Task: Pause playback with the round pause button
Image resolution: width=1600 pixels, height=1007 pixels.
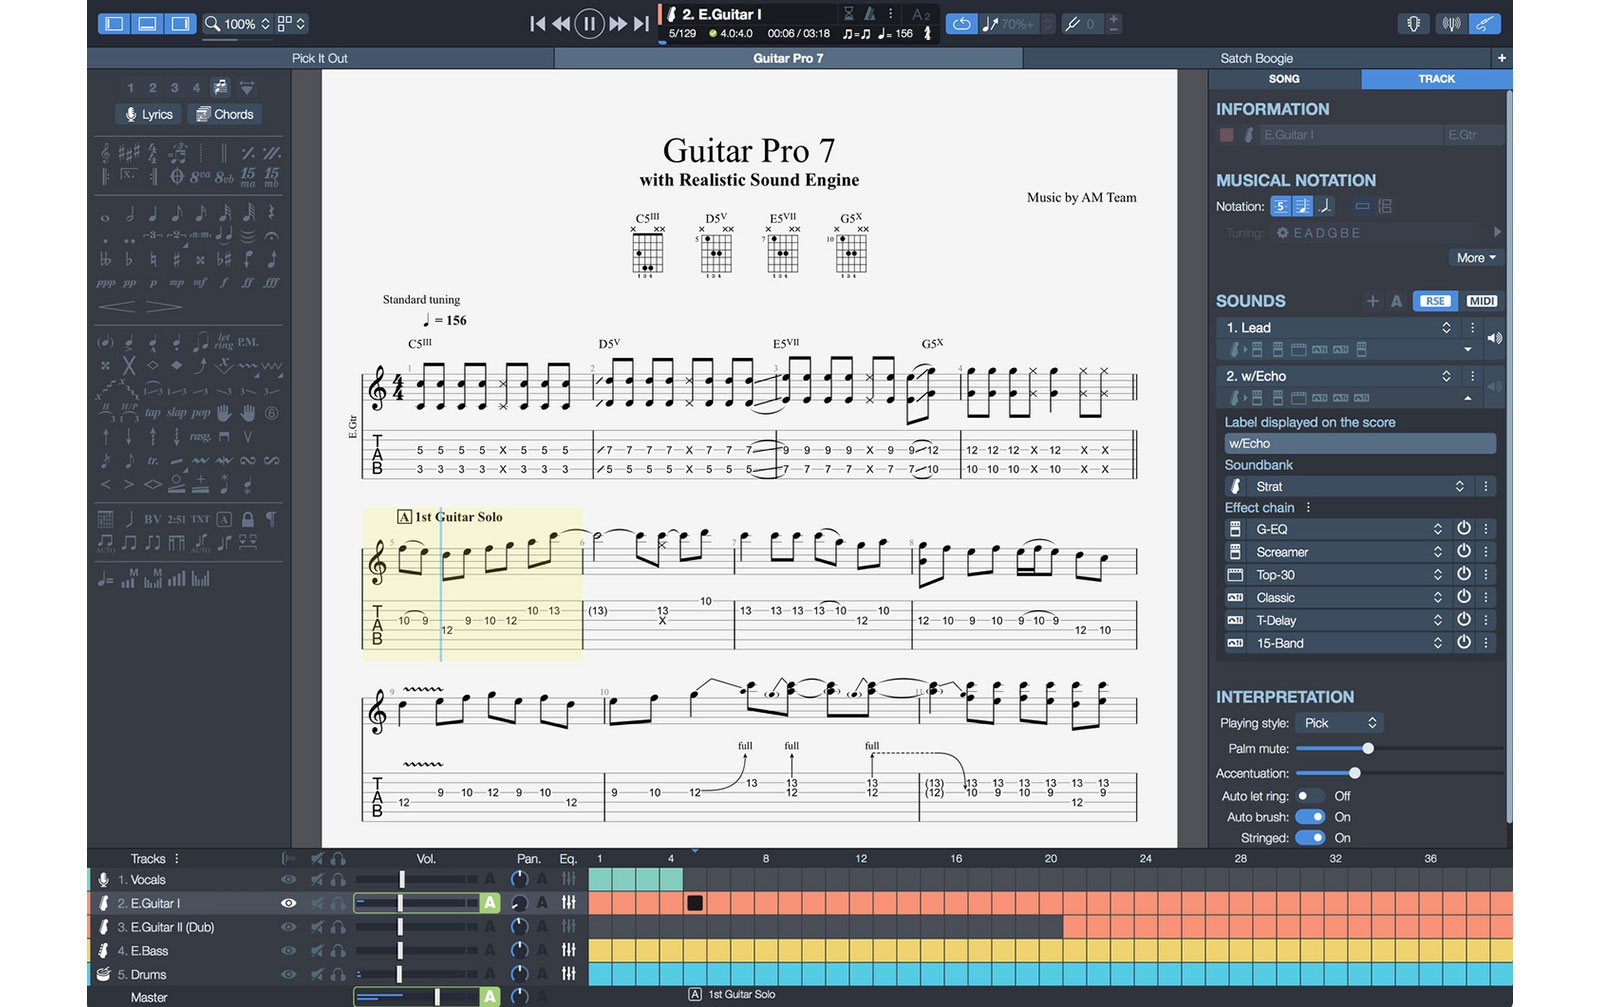Action: coord(590,23)
